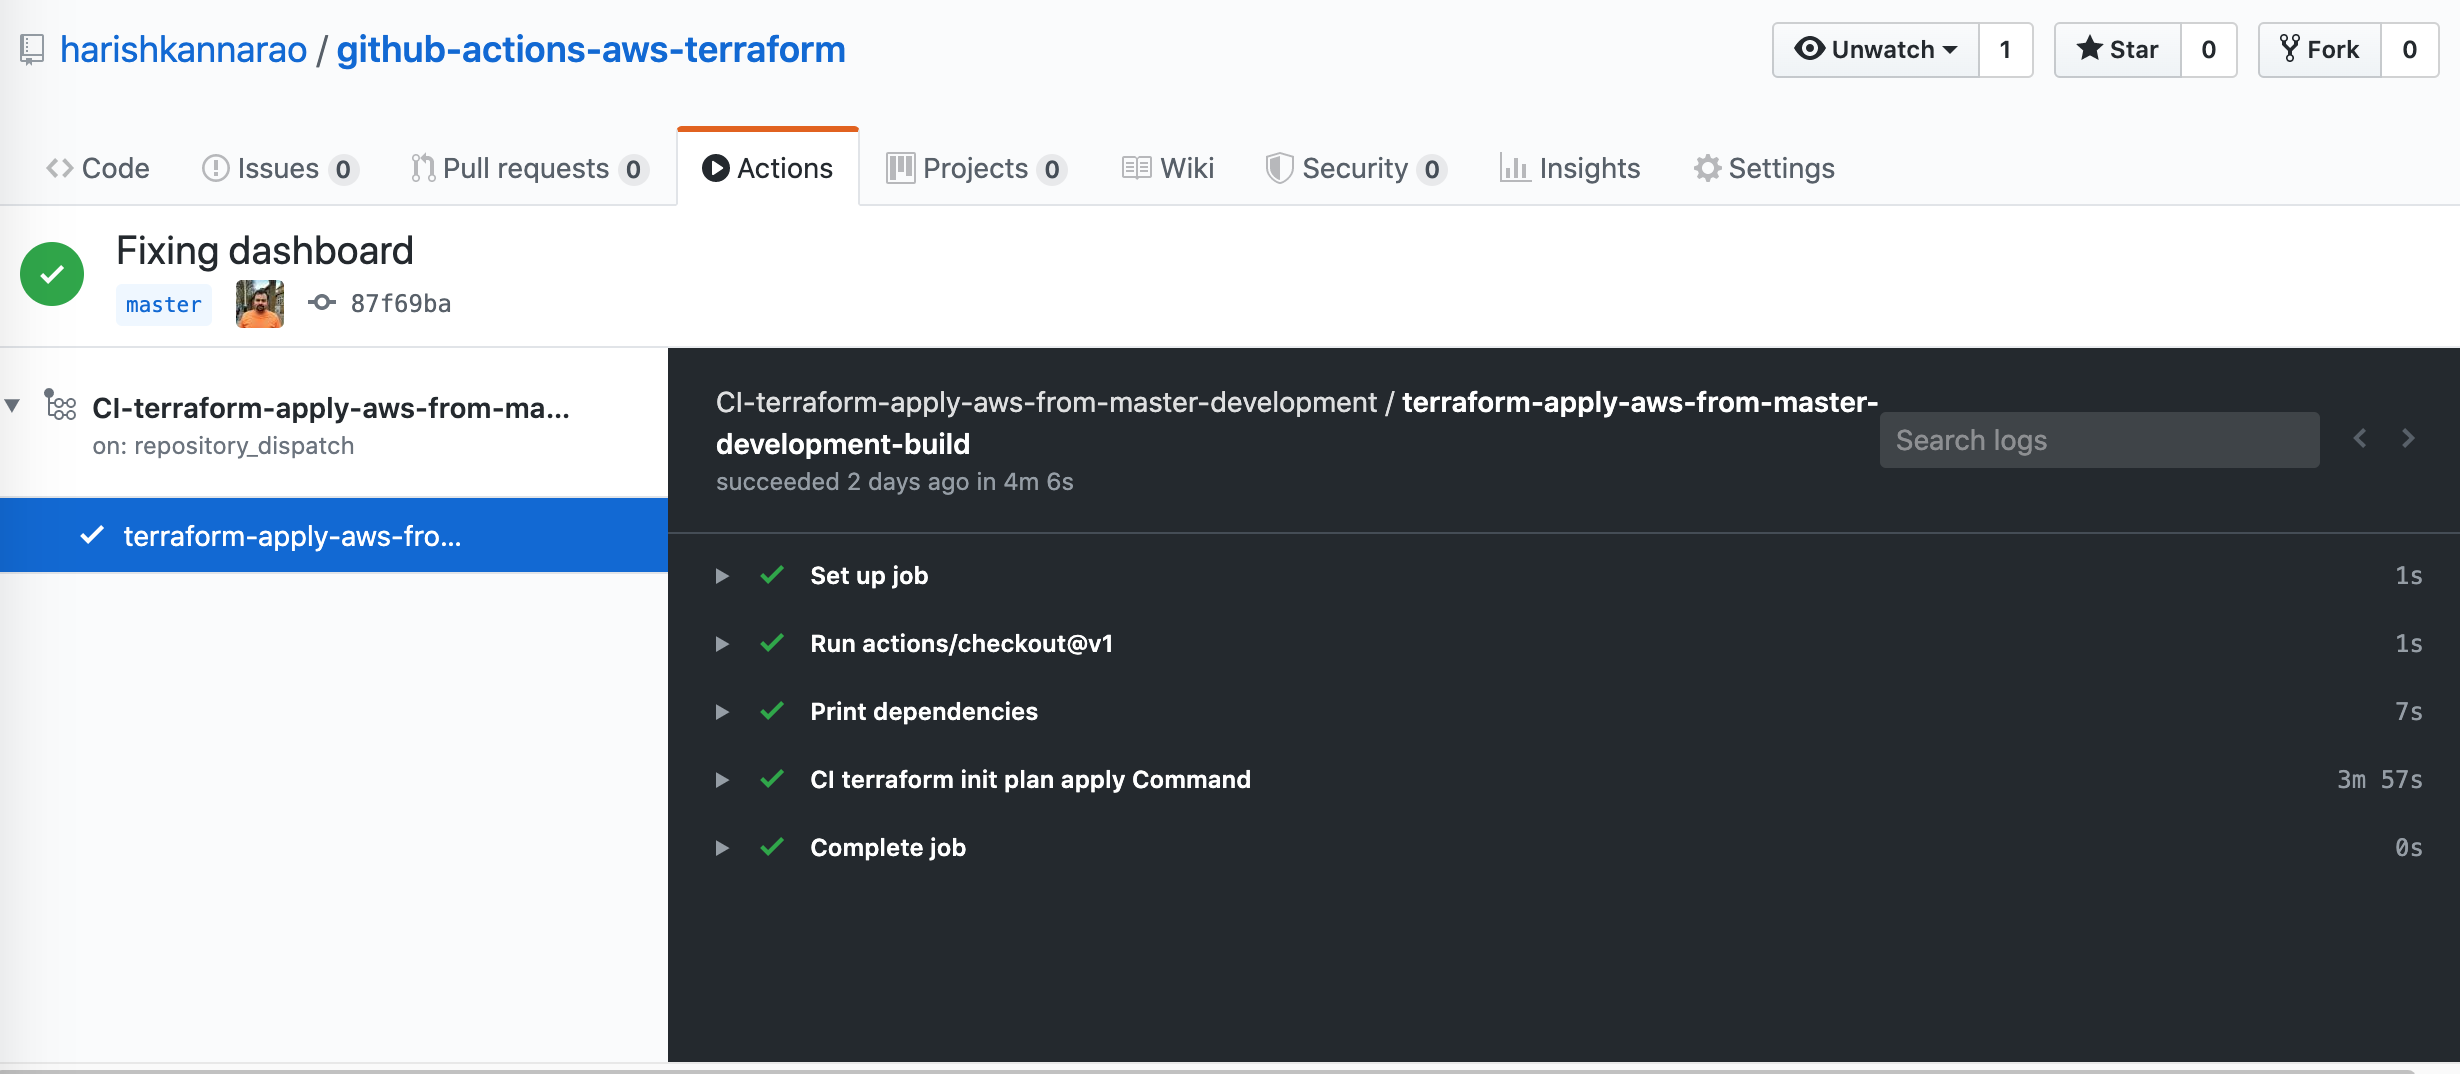Open the Code tab
Screen dimensions: 2460x1074
pyautogui.click(x=98, y=168)
